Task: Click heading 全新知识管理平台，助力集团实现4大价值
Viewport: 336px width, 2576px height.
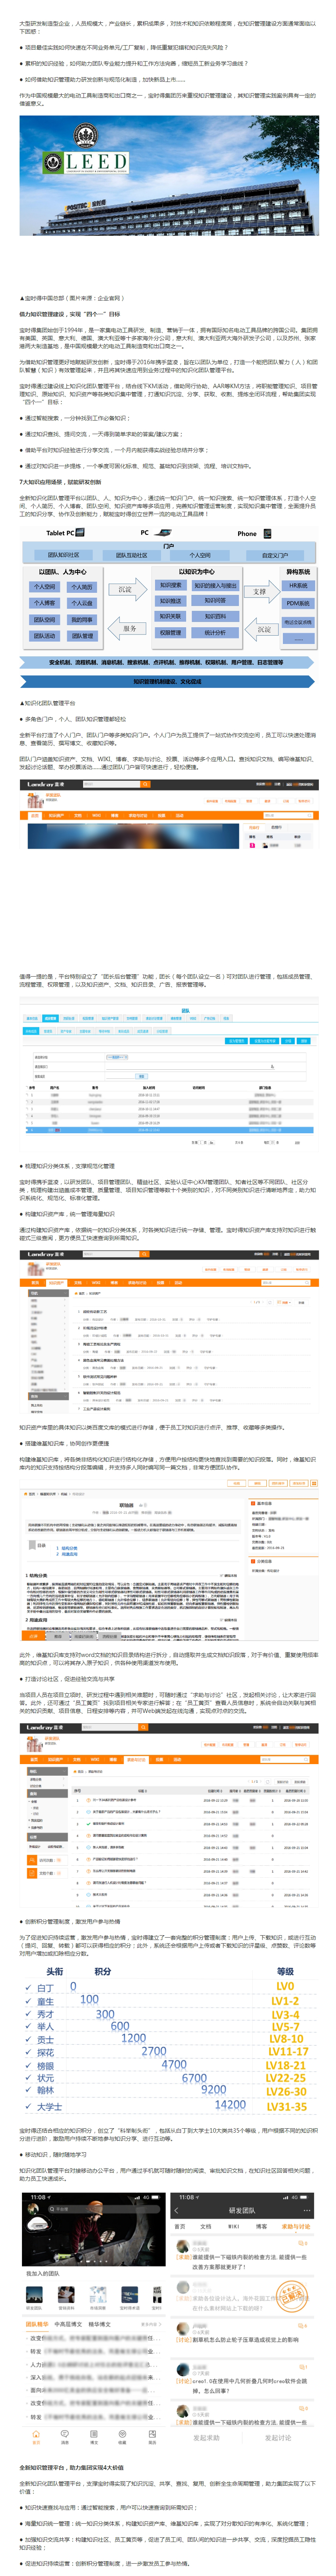Action: tap(71, 2466)
